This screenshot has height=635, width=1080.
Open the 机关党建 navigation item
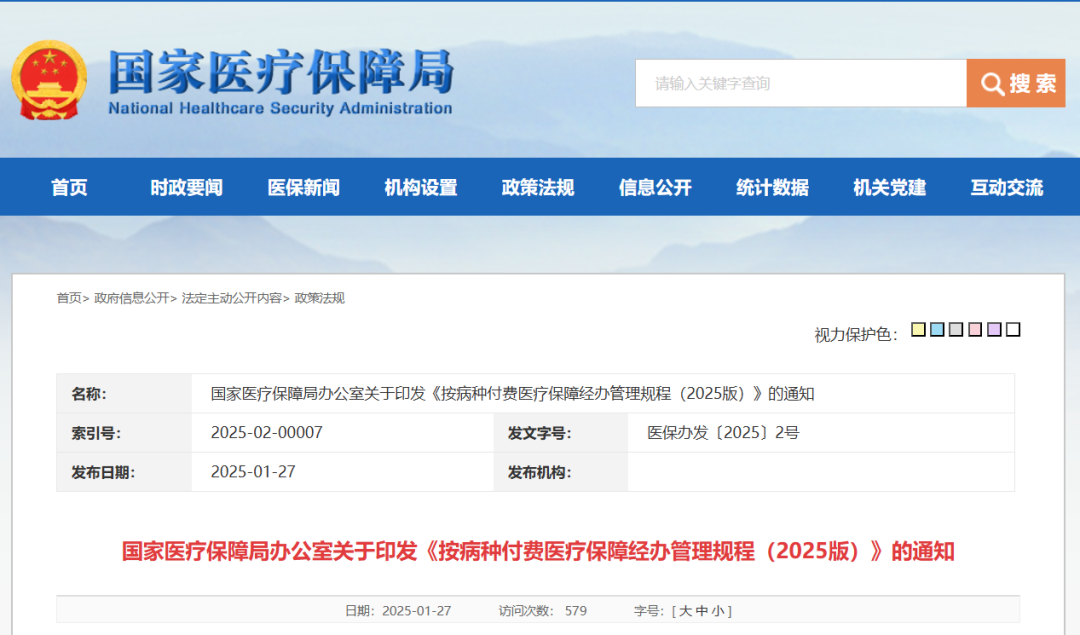[889, 187]
